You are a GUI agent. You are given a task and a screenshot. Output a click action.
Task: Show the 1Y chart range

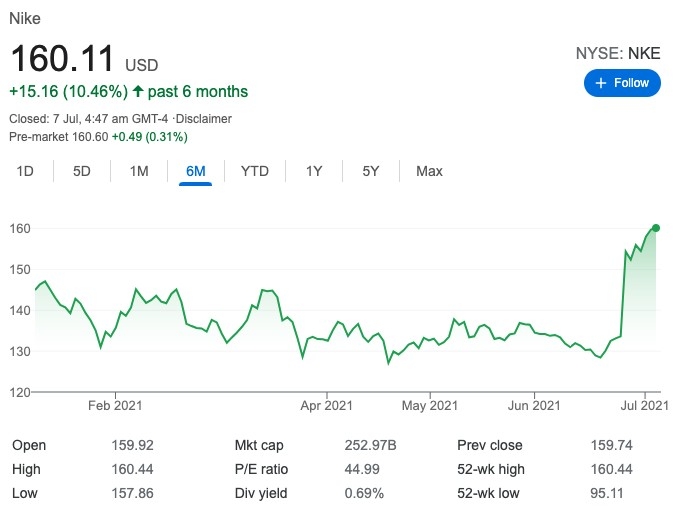click(x=314, y=171)
